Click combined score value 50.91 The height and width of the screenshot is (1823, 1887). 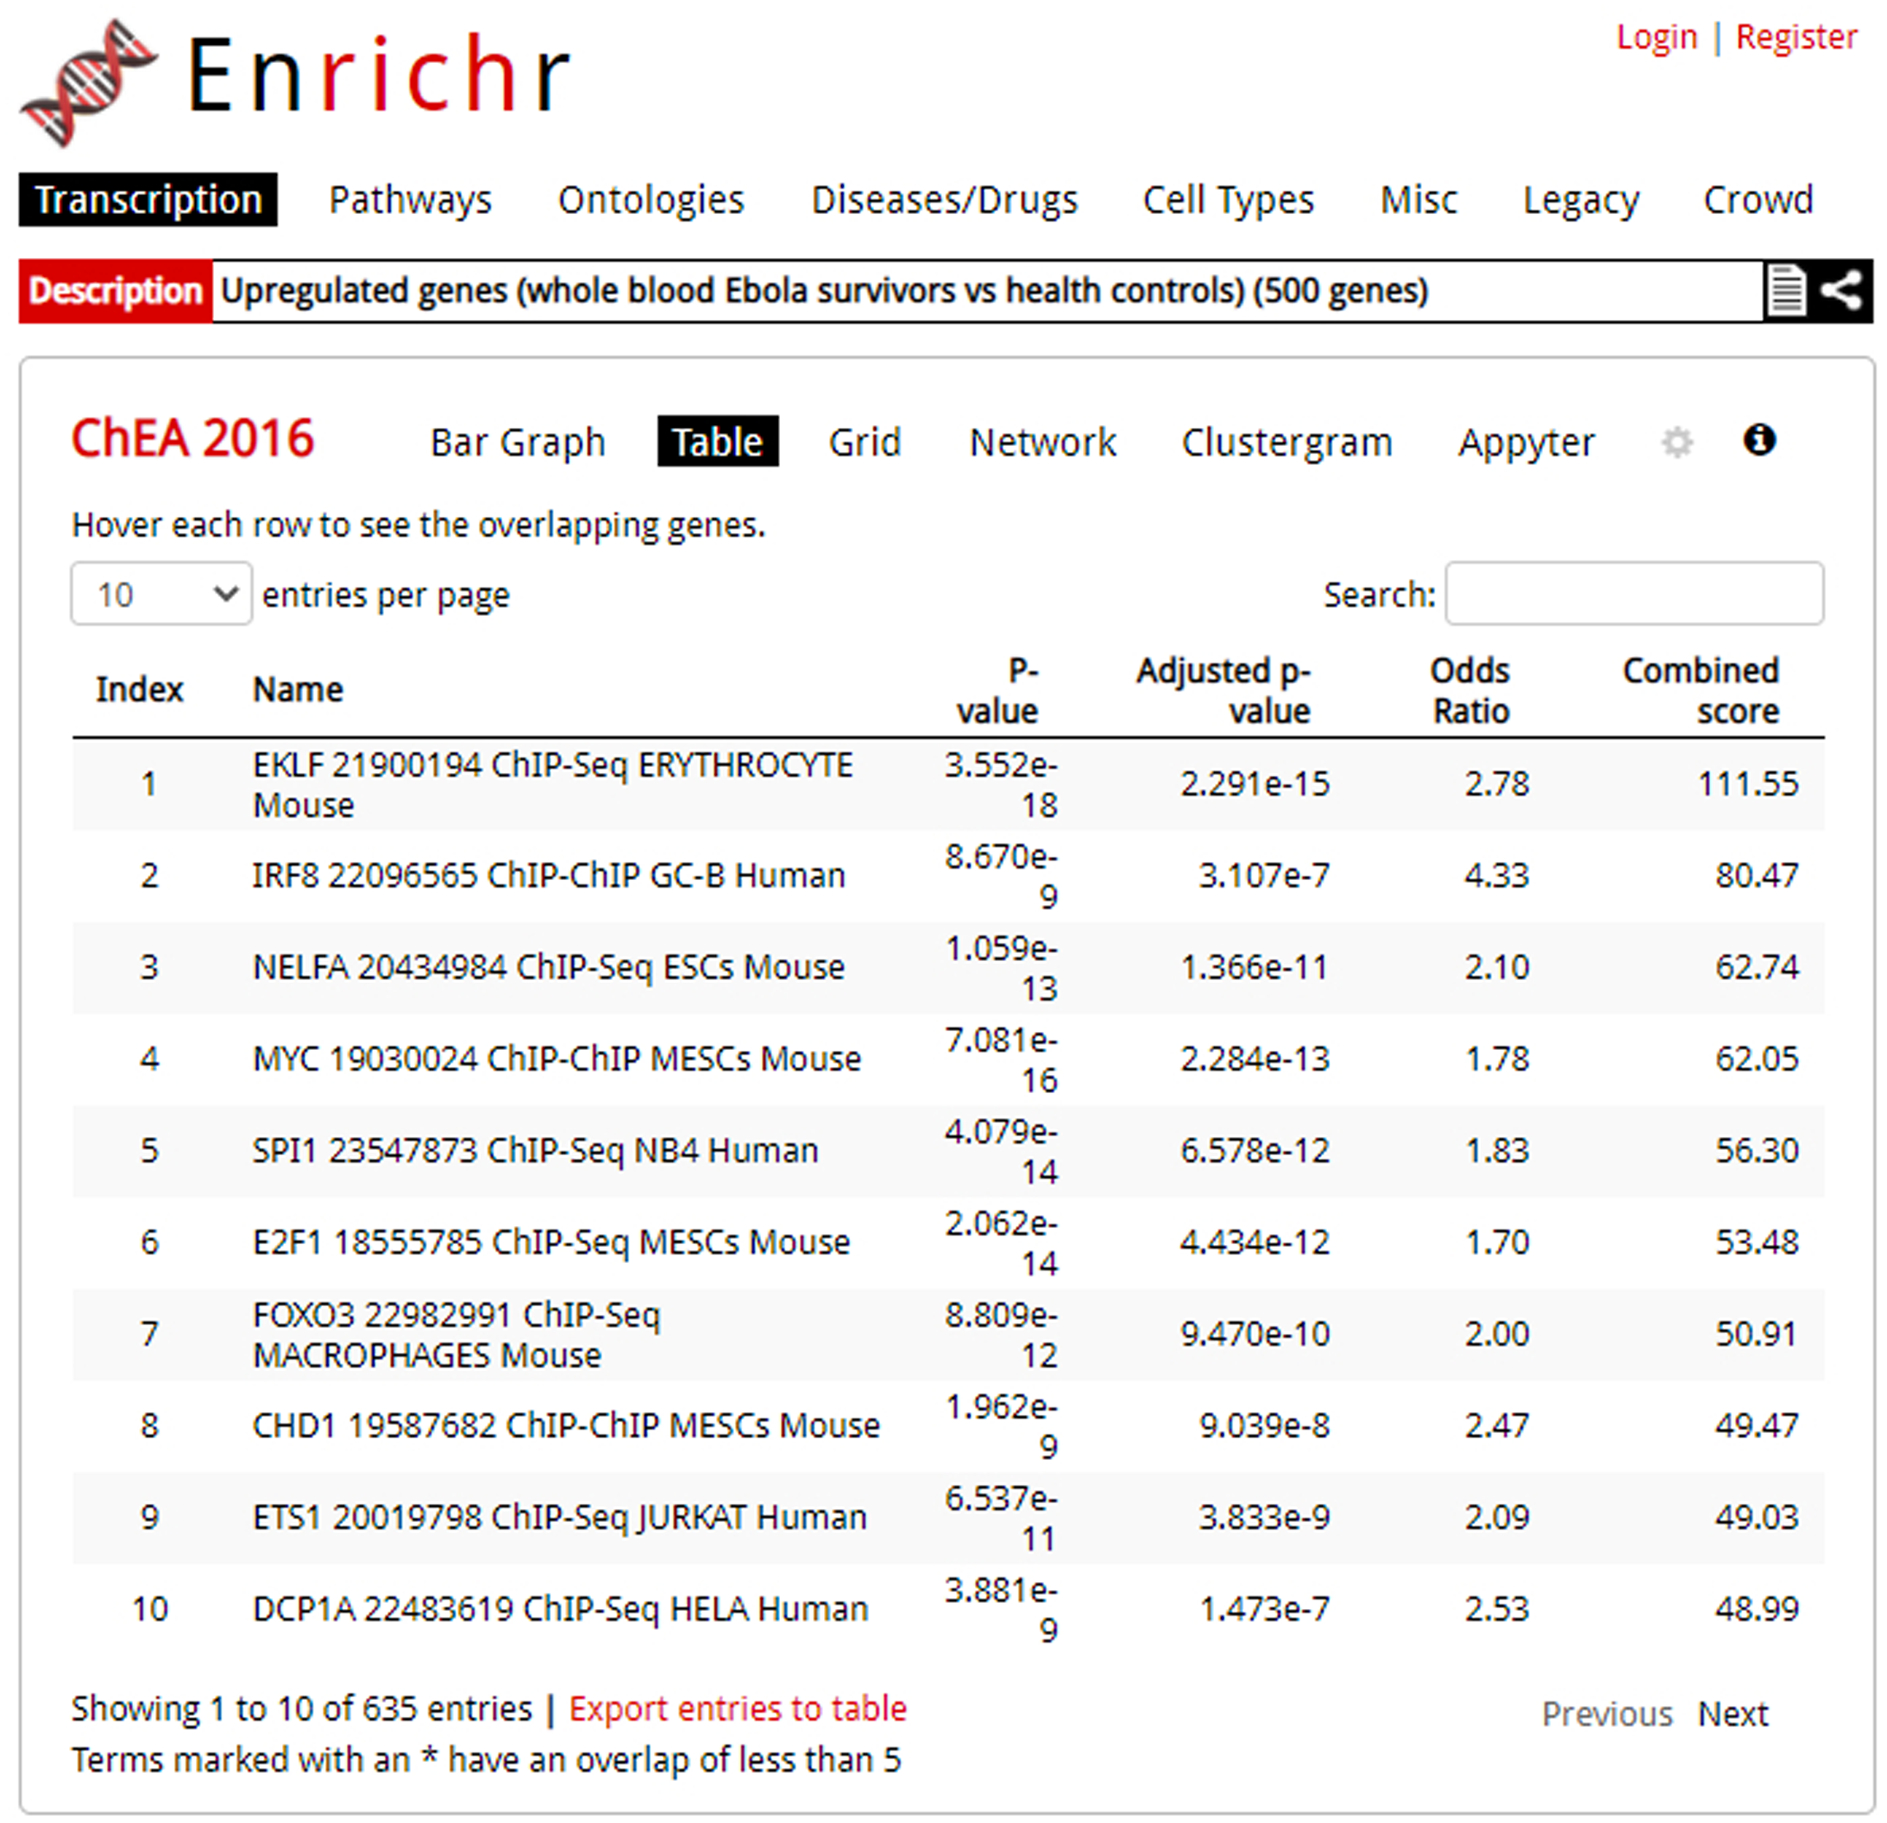click(x=1757, y=1334)
